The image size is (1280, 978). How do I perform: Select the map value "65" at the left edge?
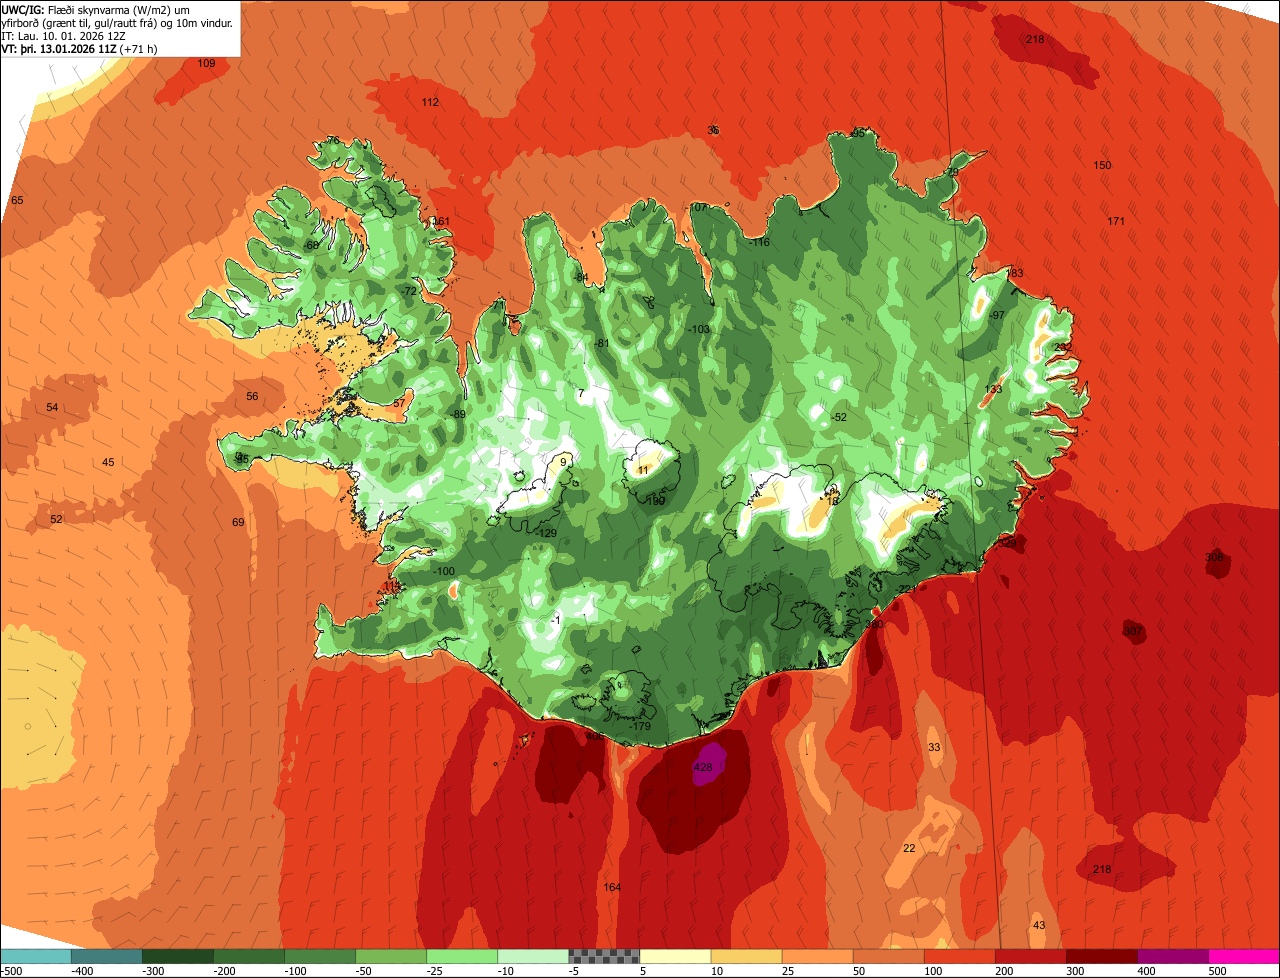[x=17, y=200]
